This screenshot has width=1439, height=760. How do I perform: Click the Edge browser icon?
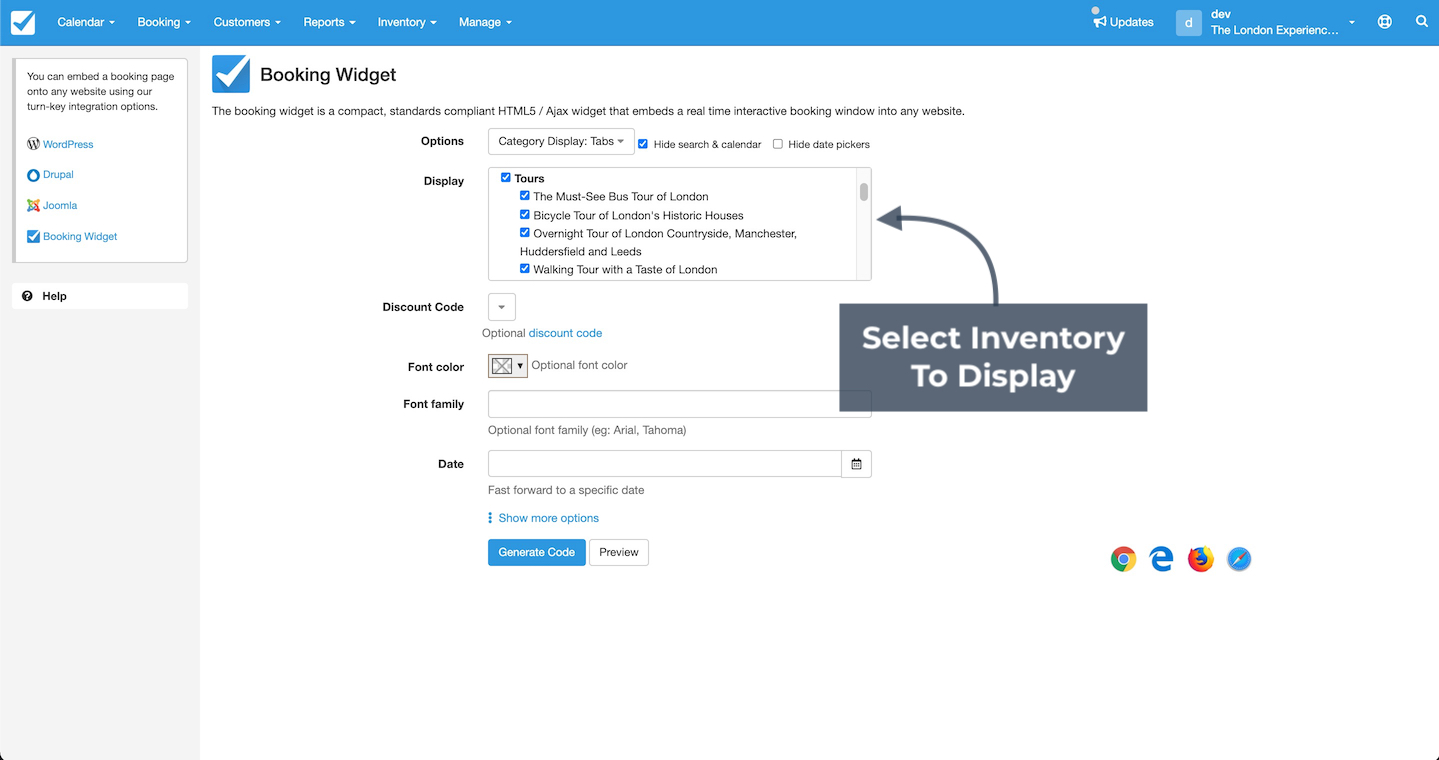1161,559
